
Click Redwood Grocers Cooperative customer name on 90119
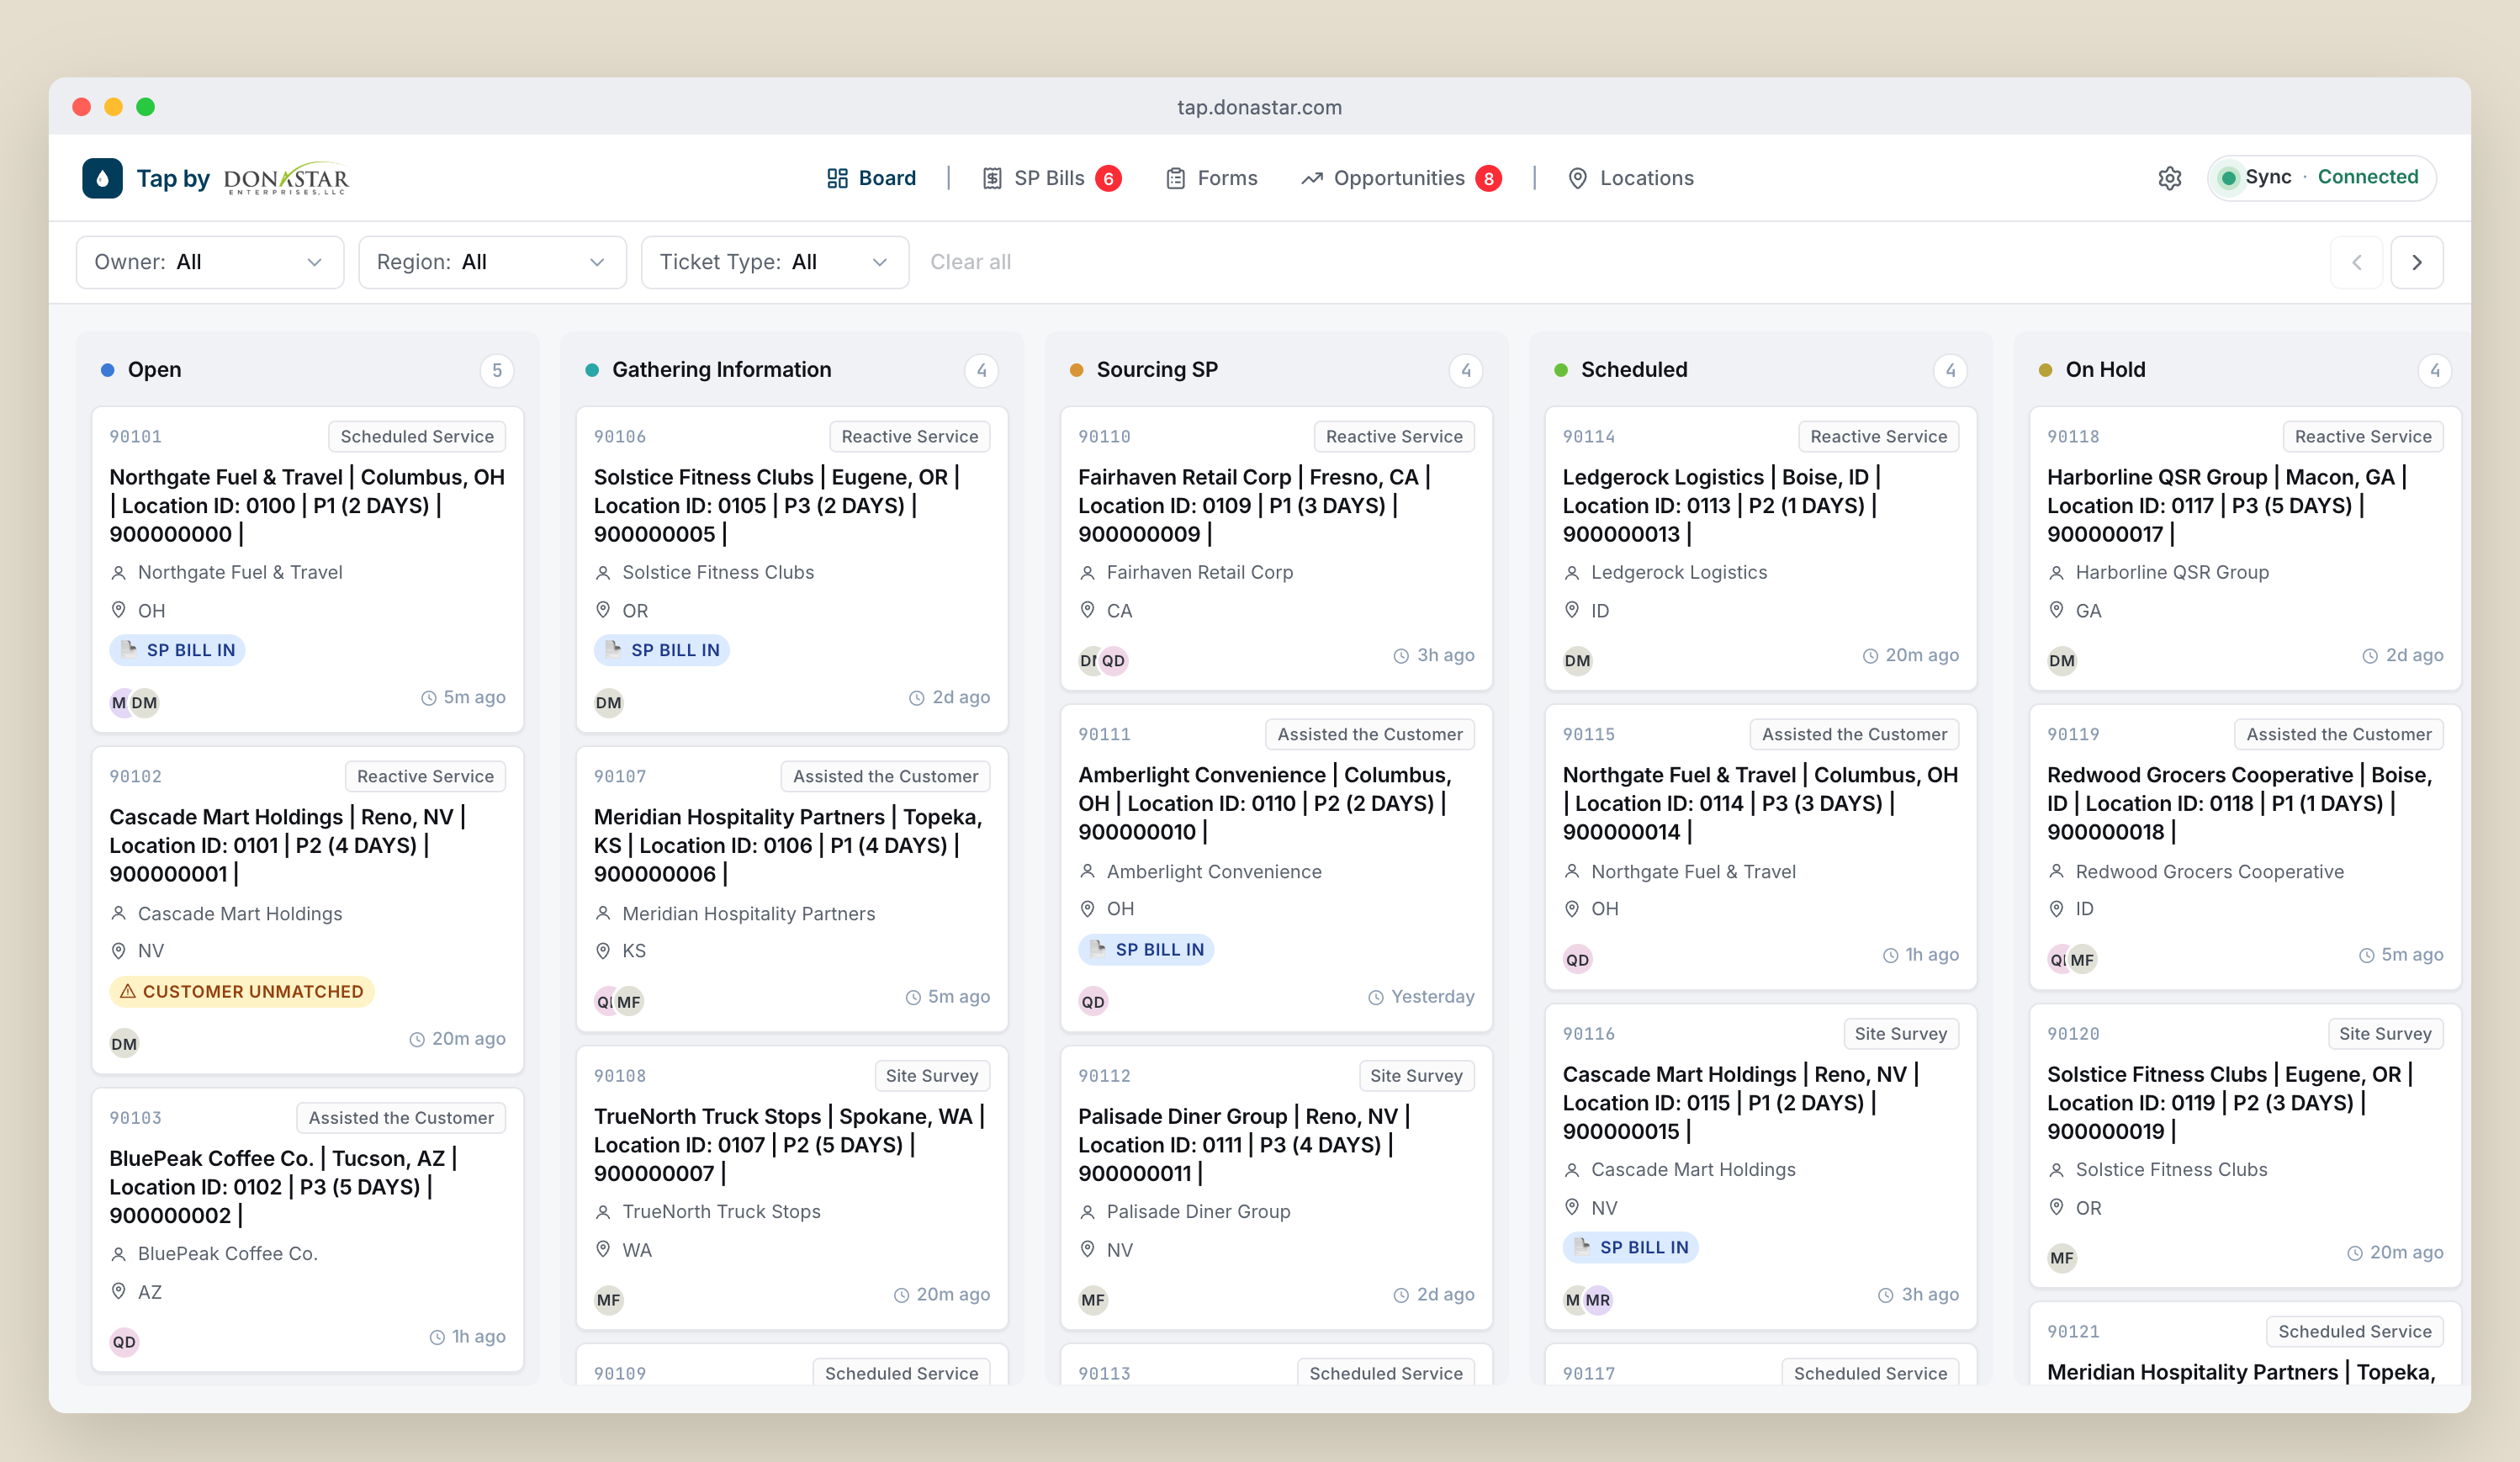coord(2209,871)
